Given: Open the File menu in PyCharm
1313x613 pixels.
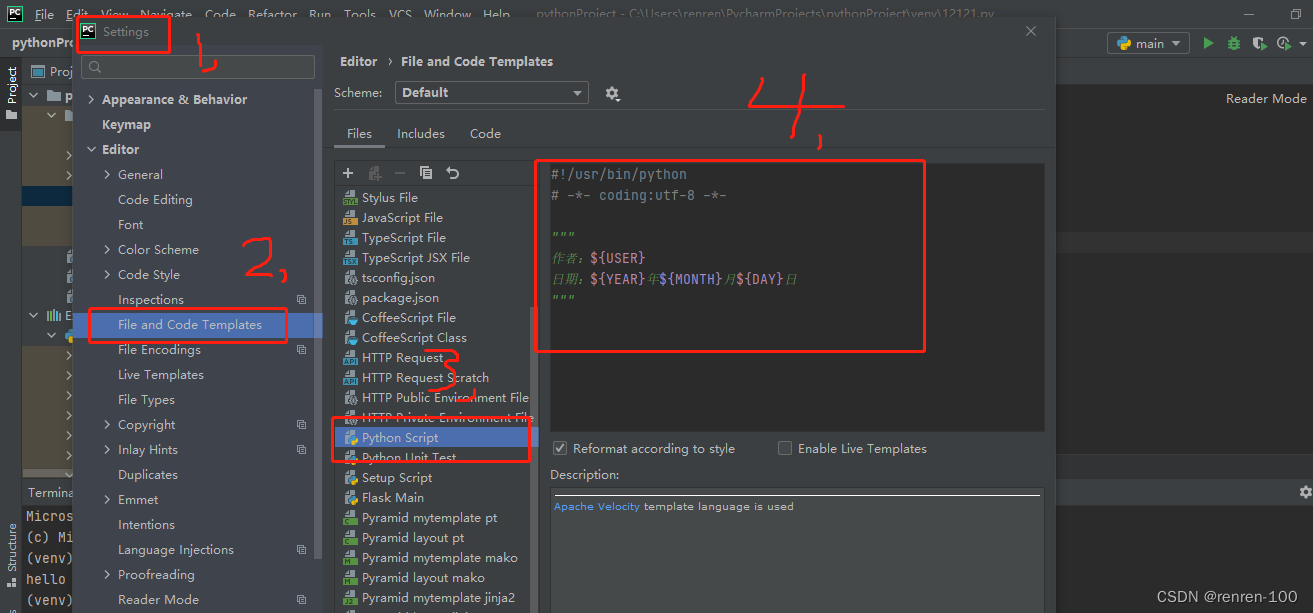Looking at the screenshot, I should click(45, 15).
